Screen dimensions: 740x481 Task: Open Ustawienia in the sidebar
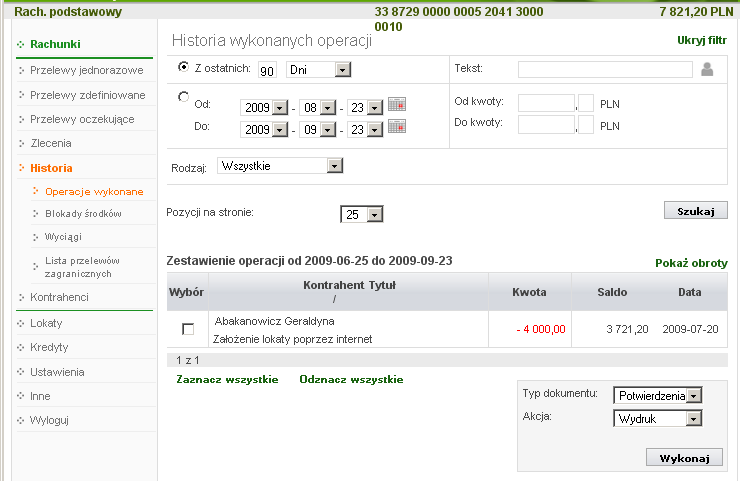click(x=57, y=372)
